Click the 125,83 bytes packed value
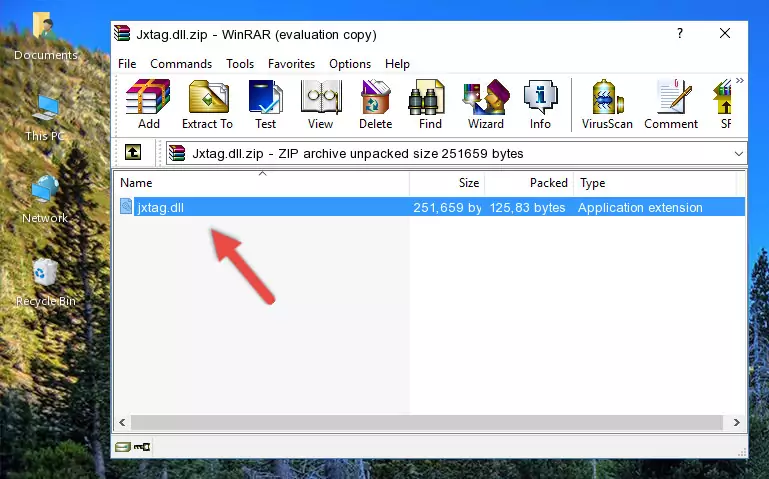The image size is (769, 479). (528, 207)
